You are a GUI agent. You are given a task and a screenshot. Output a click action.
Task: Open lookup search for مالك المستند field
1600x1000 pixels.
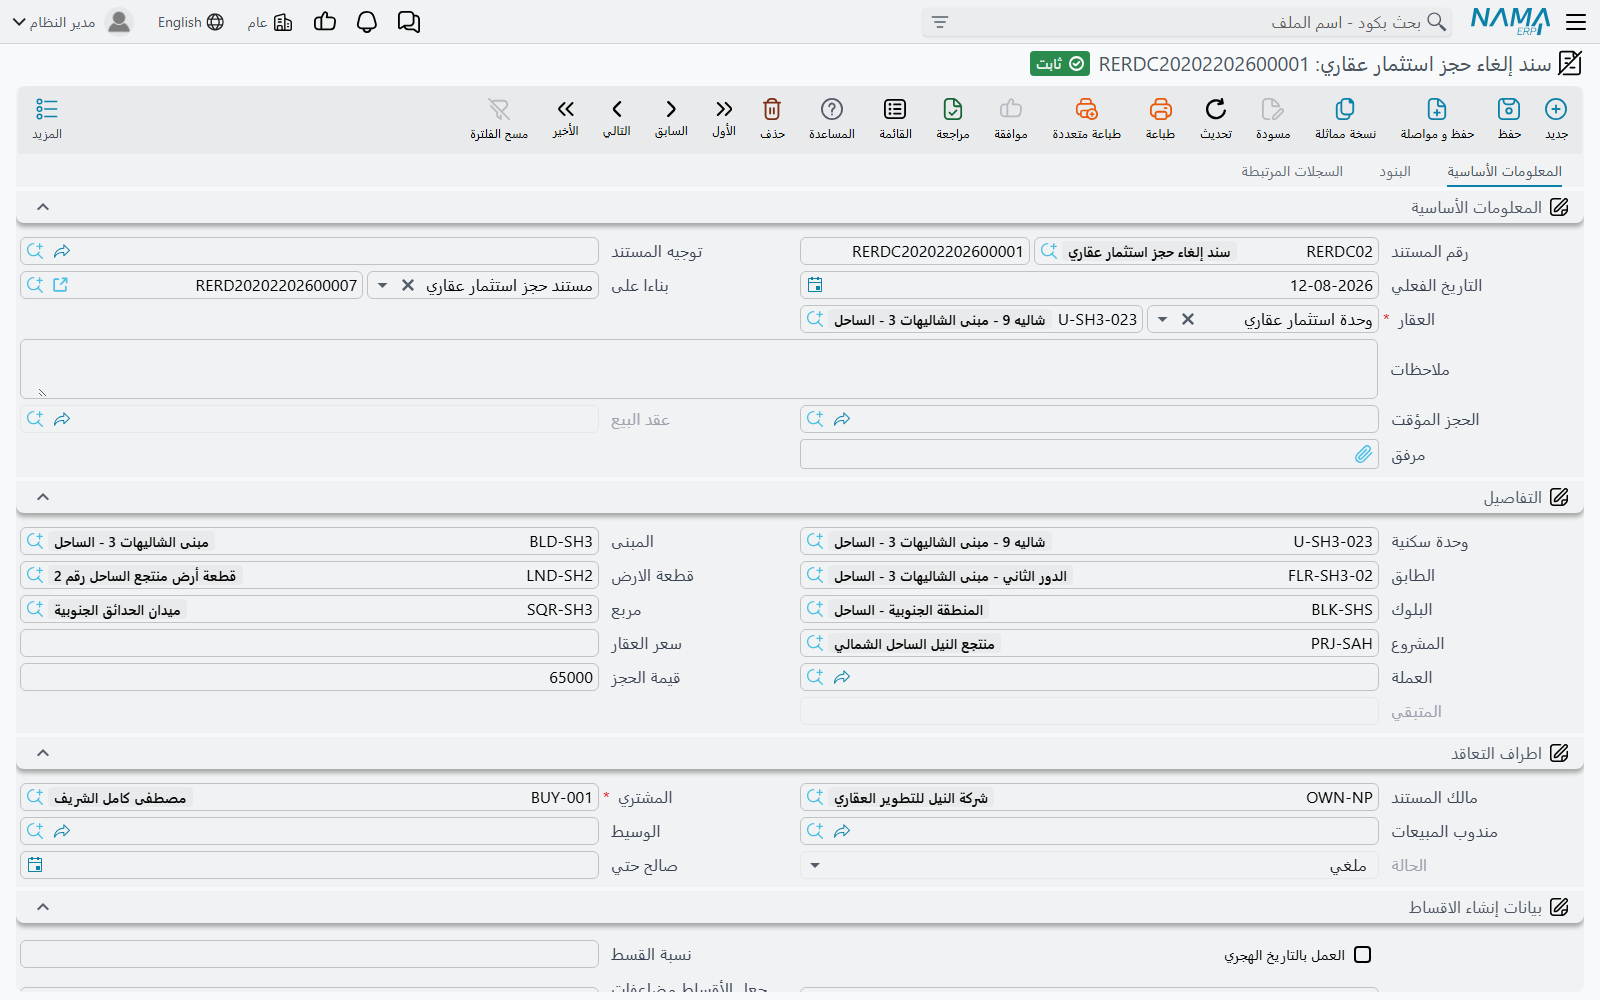tap(815, 797)
